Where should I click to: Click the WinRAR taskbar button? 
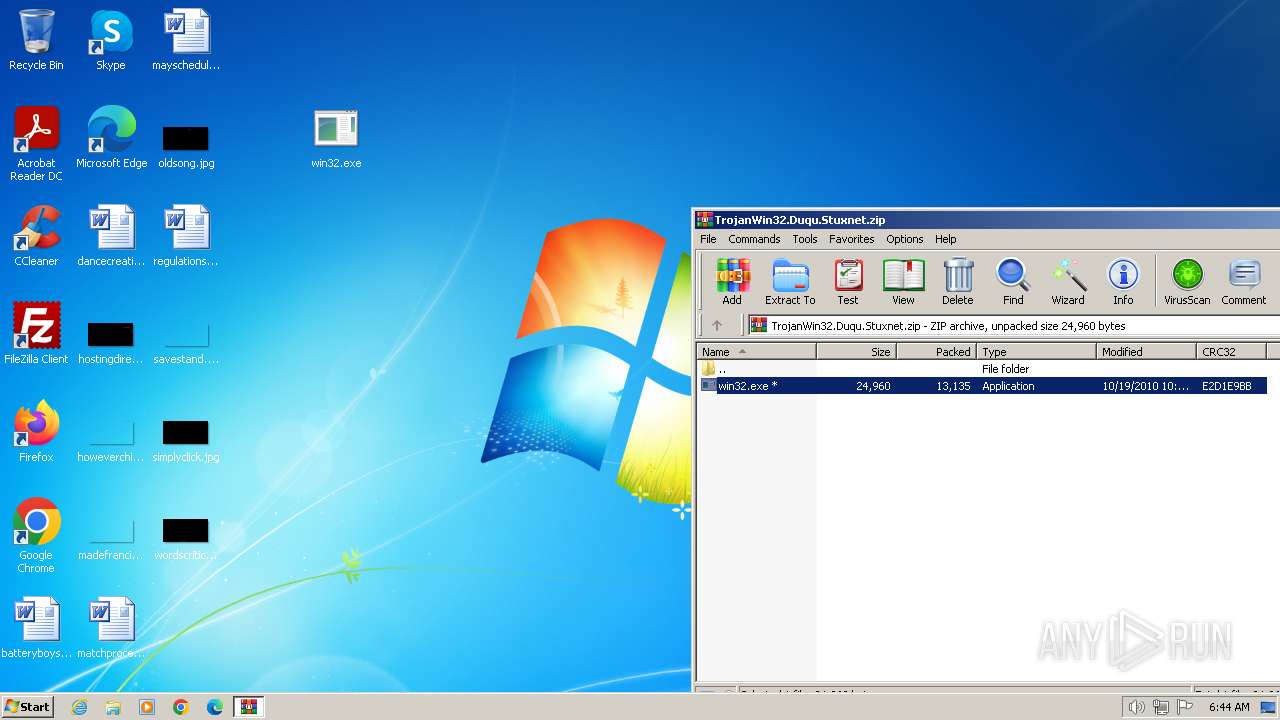click(249, 707)
